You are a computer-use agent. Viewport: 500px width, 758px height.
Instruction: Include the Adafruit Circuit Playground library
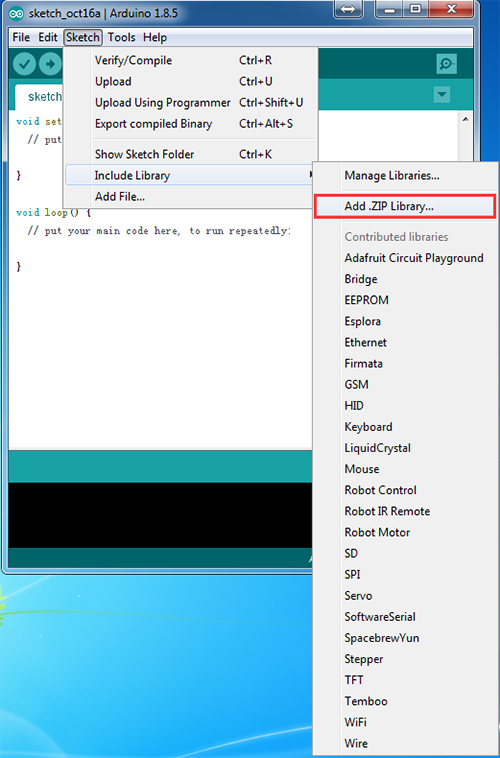(405, 258)
